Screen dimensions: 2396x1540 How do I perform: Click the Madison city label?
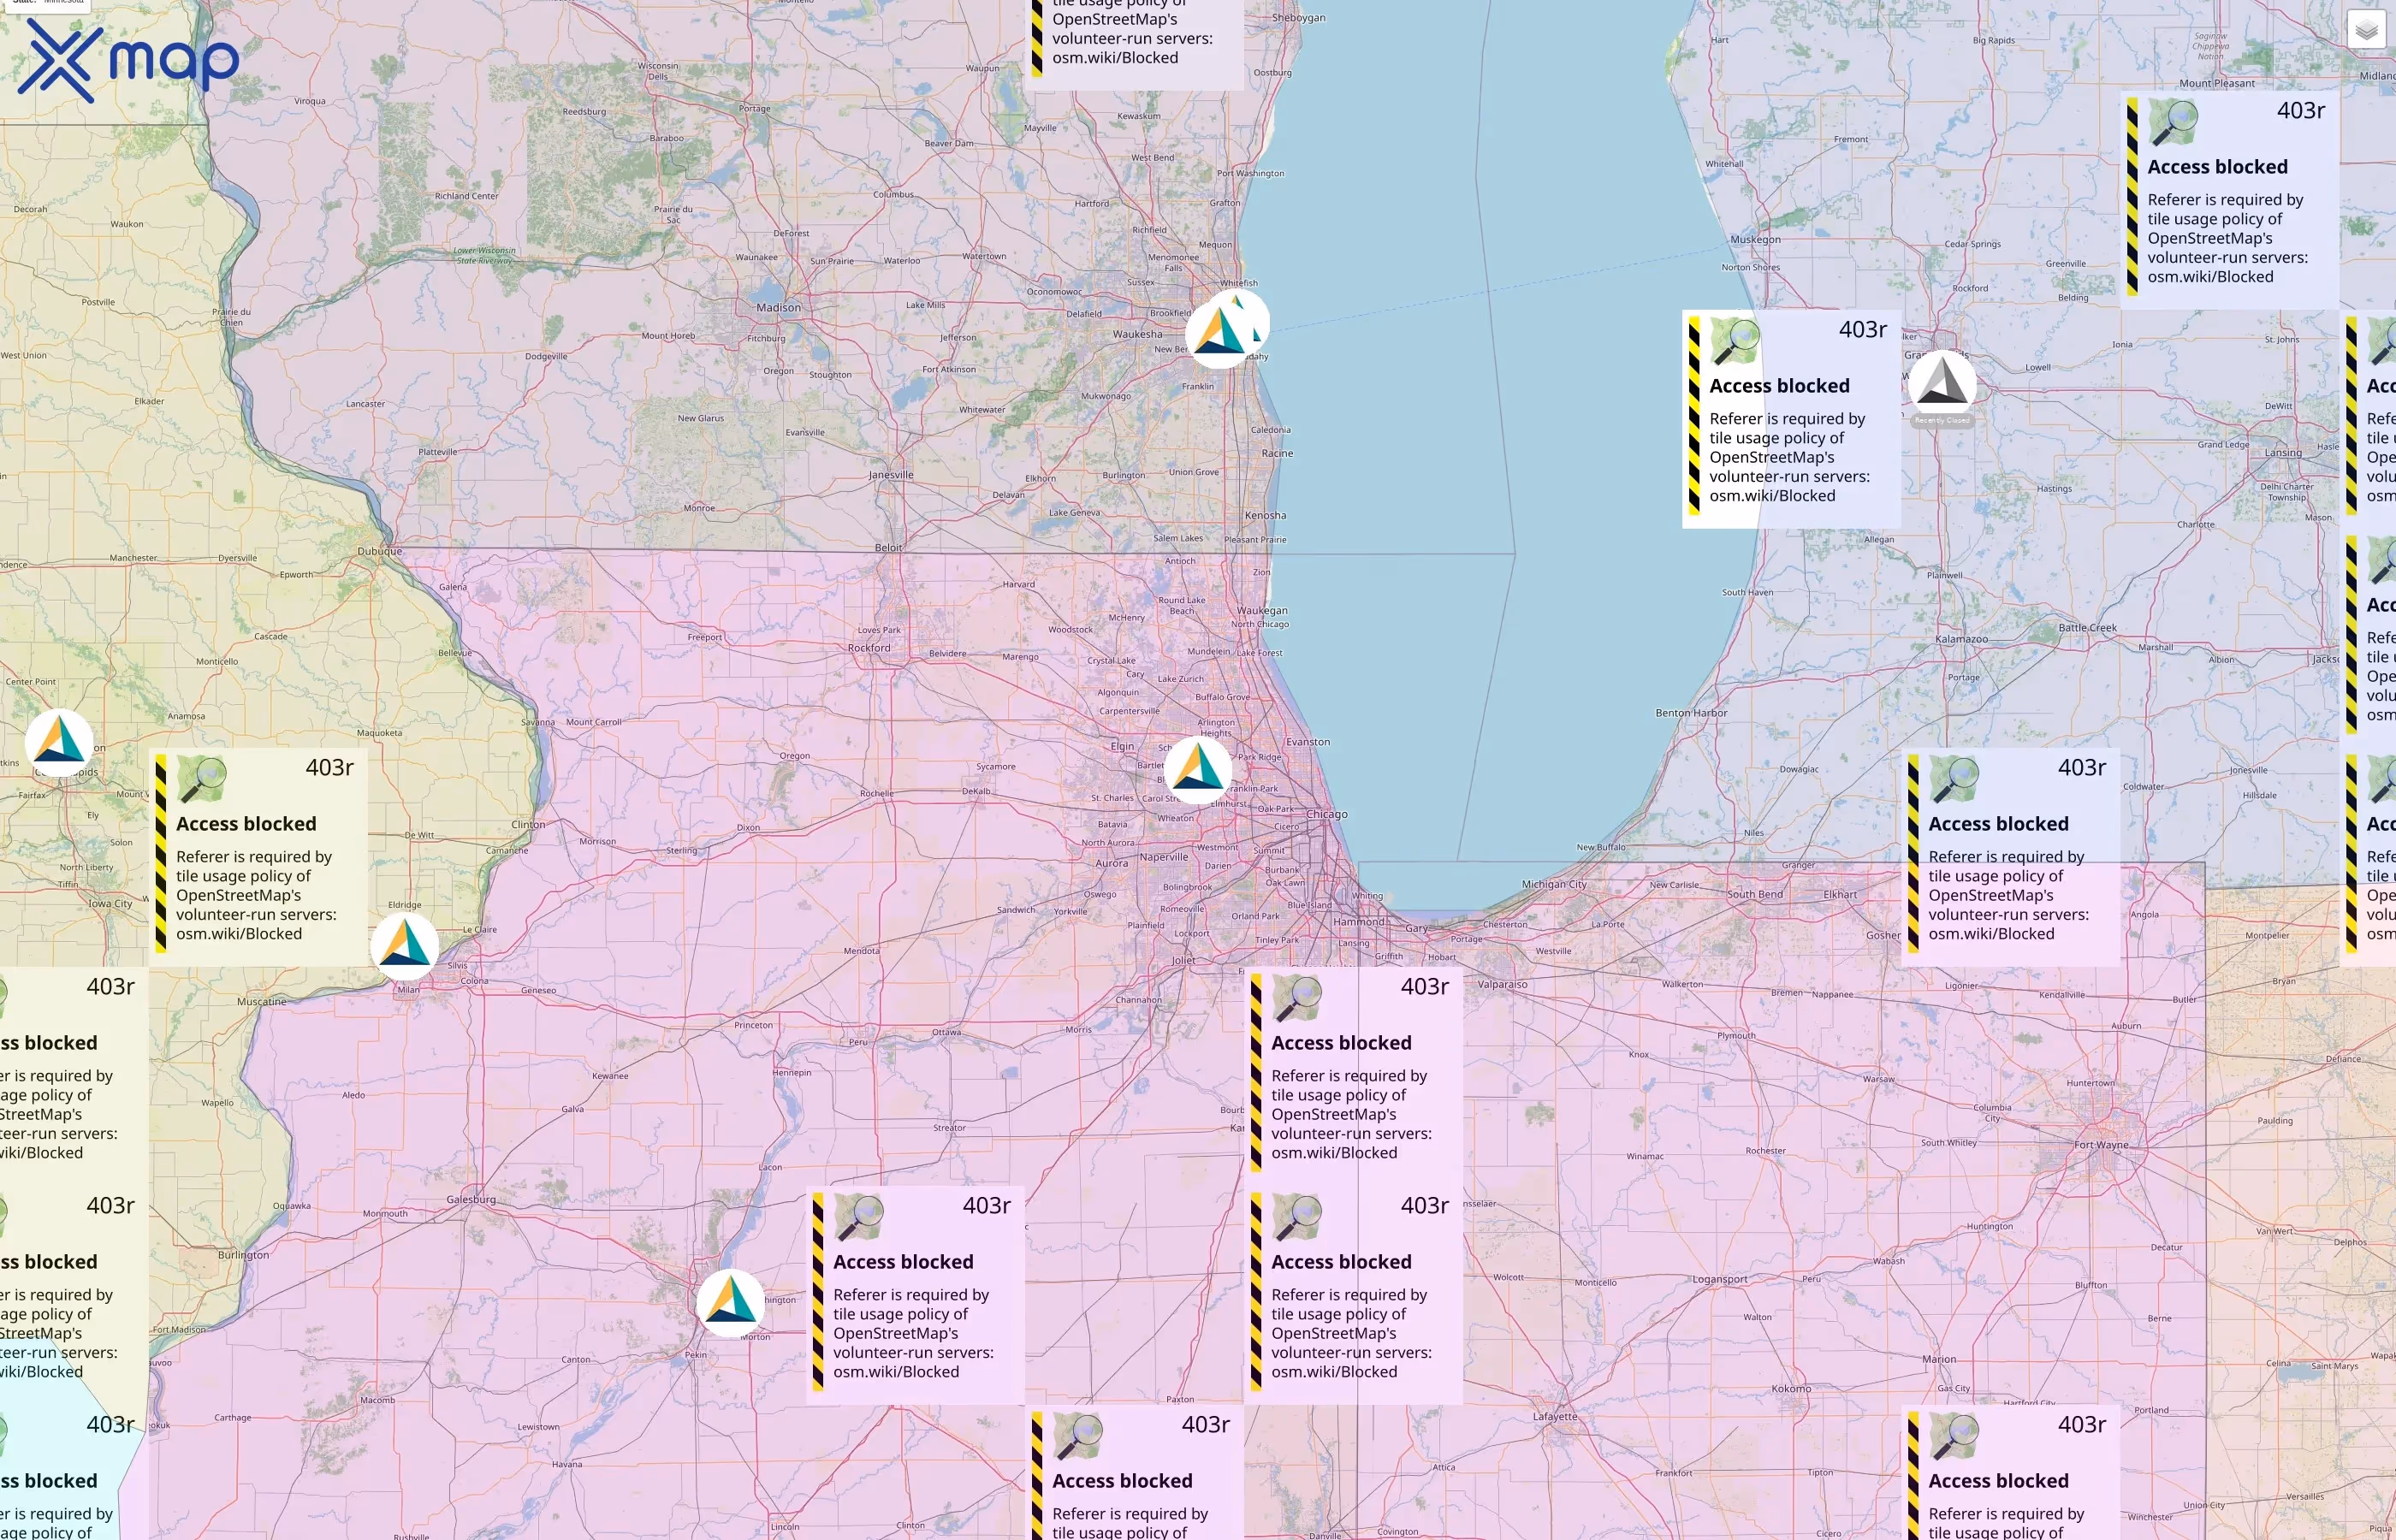[778, 308]
